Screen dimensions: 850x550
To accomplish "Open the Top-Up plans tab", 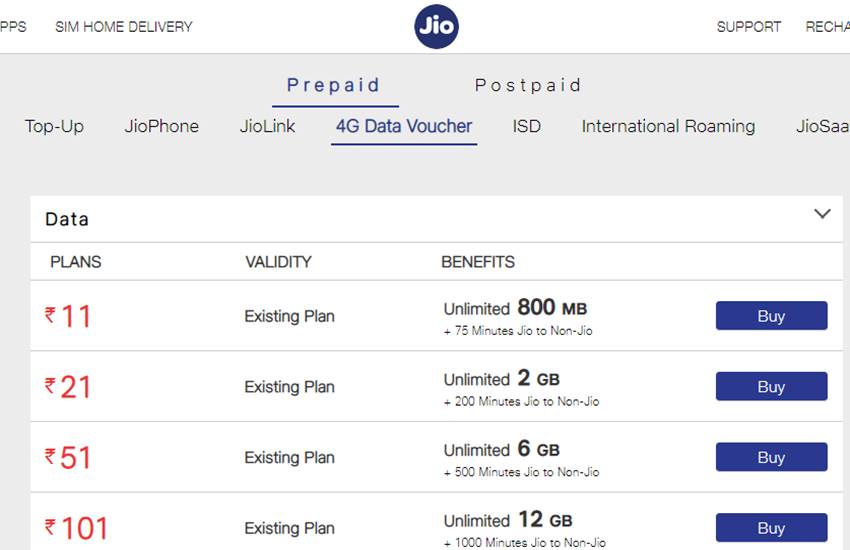I will (x=54, y=126).
